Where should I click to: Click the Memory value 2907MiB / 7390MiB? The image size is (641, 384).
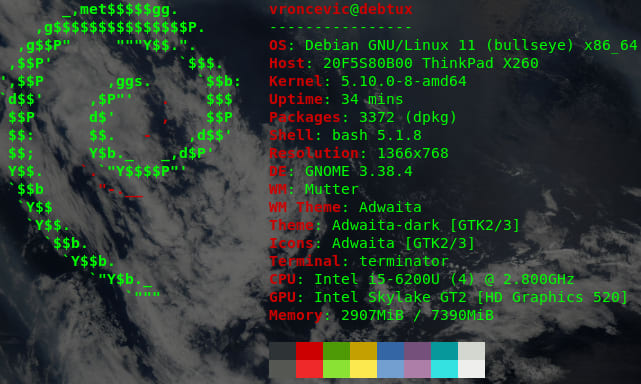click(x=417, y=315)
